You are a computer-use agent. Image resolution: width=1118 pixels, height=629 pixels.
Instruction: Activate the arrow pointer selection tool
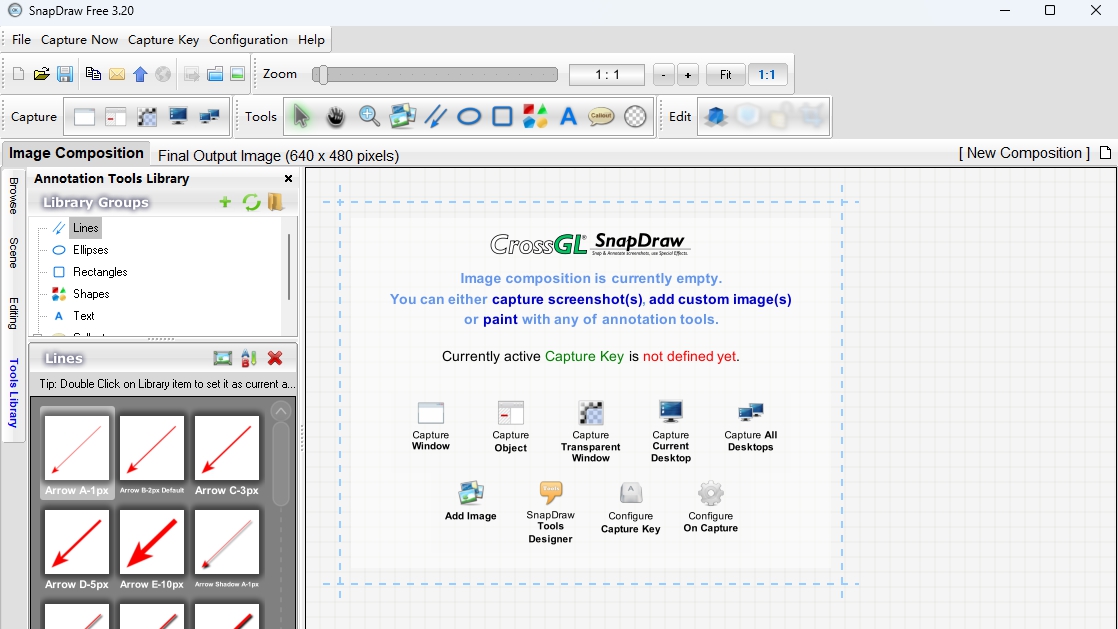301,117
